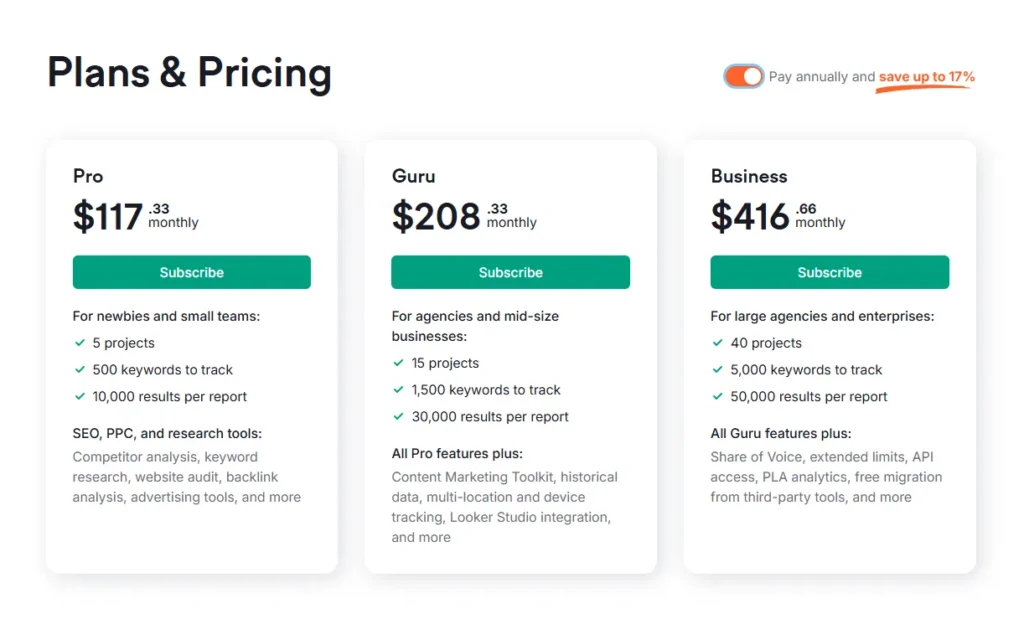Screen dimensions: 1024x624
Task: Click checkmark beside 30,000 results per report
Action: [x=399, y=417]
